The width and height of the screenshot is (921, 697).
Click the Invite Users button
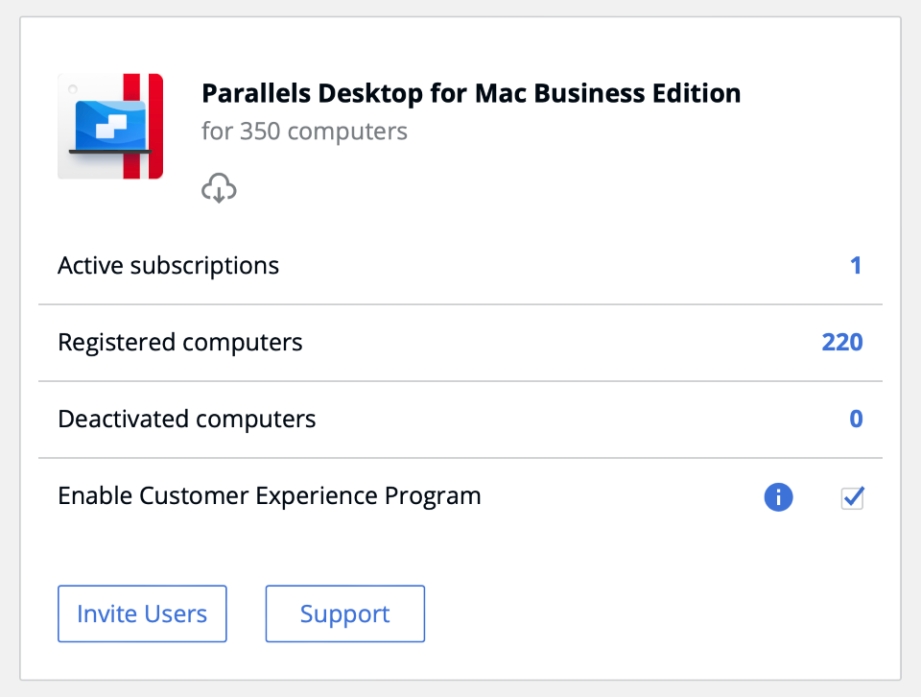point(142,613)
